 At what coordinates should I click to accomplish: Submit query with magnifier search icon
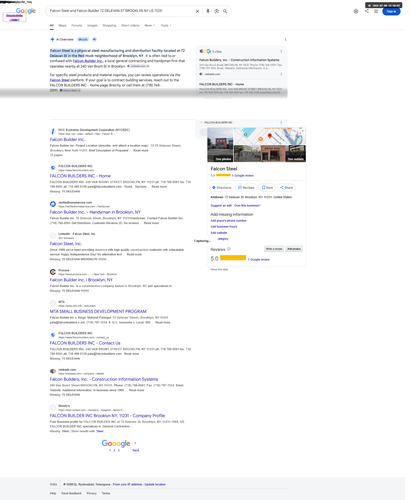click(225, 11)
